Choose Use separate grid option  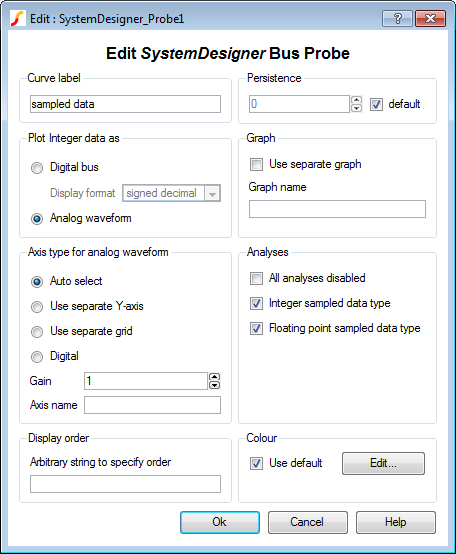(x=37, y=332)
